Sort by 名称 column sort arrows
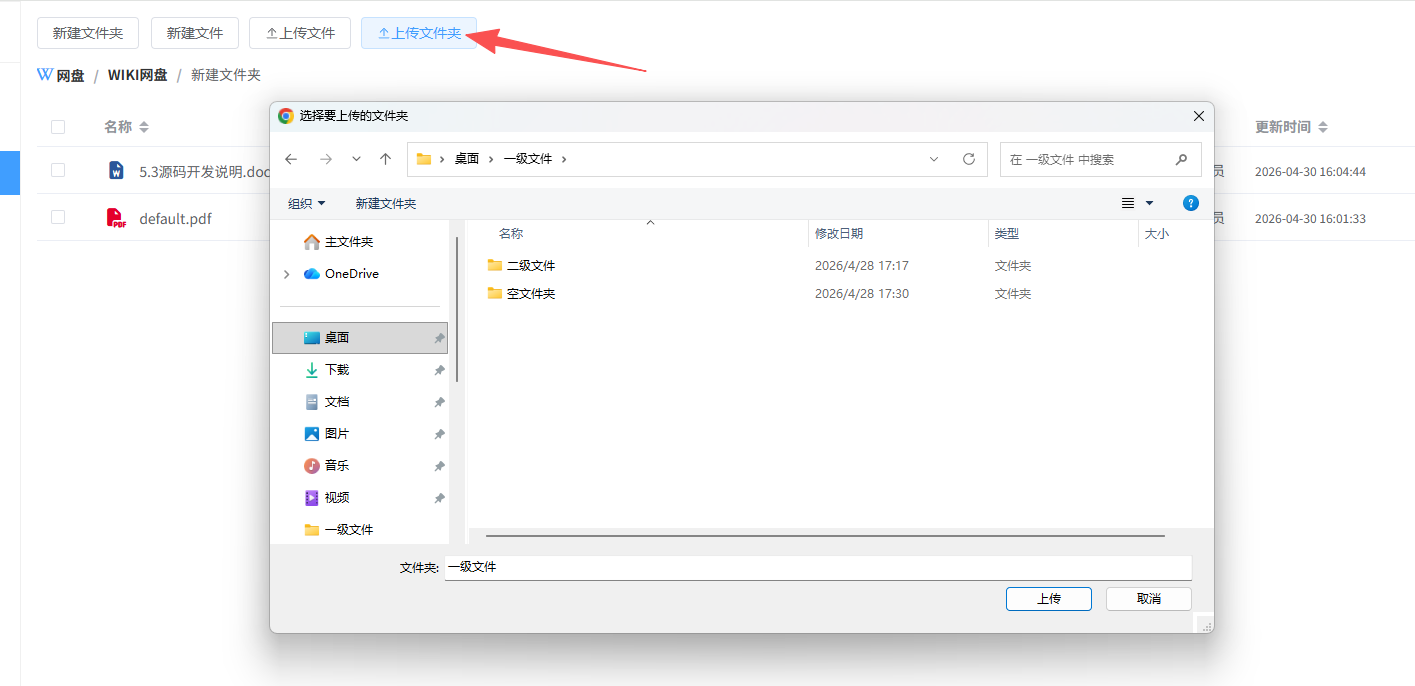The height and width of the screenshot is (686, 1415). coord(144,127)
